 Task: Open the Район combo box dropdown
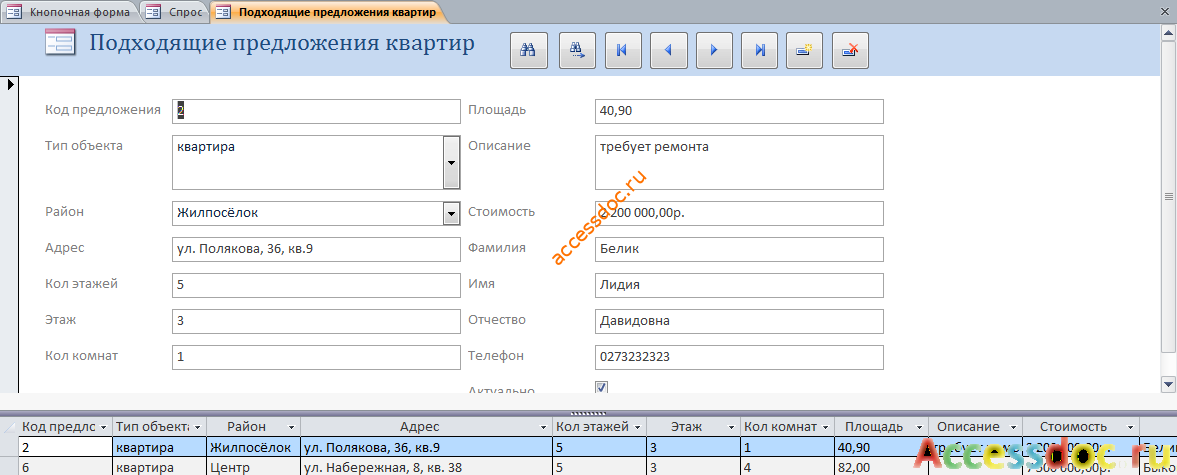point(451,214)
